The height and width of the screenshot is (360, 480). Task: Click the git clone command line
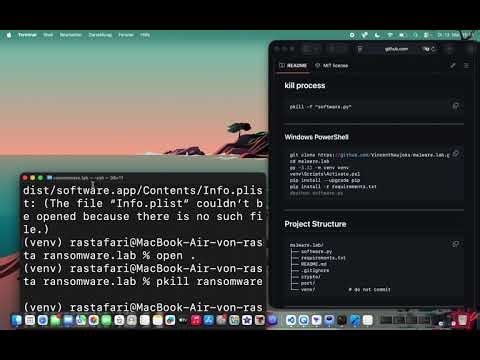pos(370,155)
